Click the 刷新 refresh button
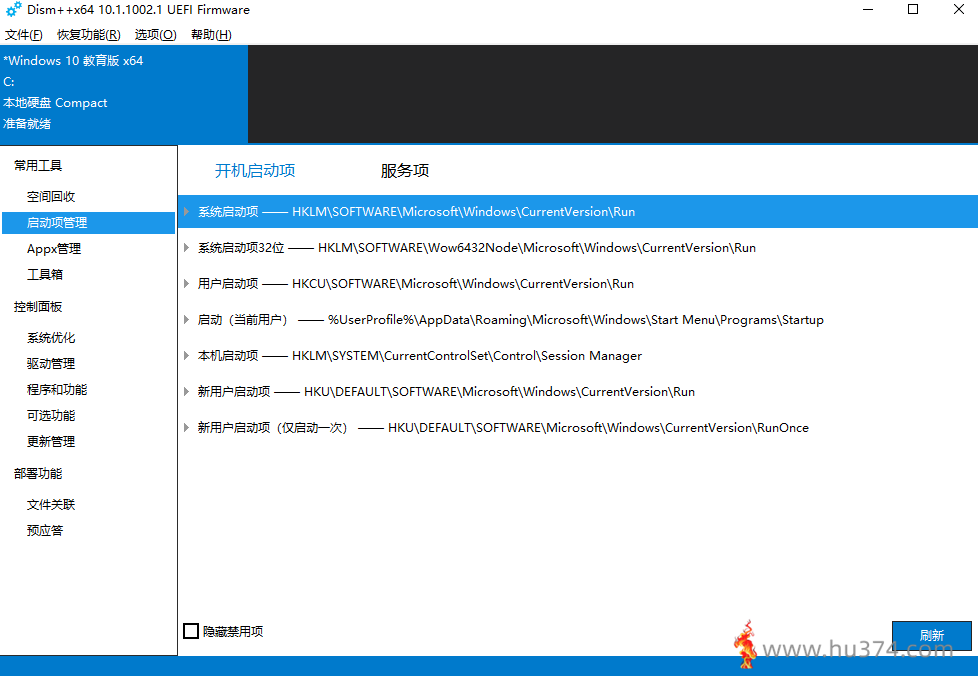Screen dimensions: 978x676 931,635
